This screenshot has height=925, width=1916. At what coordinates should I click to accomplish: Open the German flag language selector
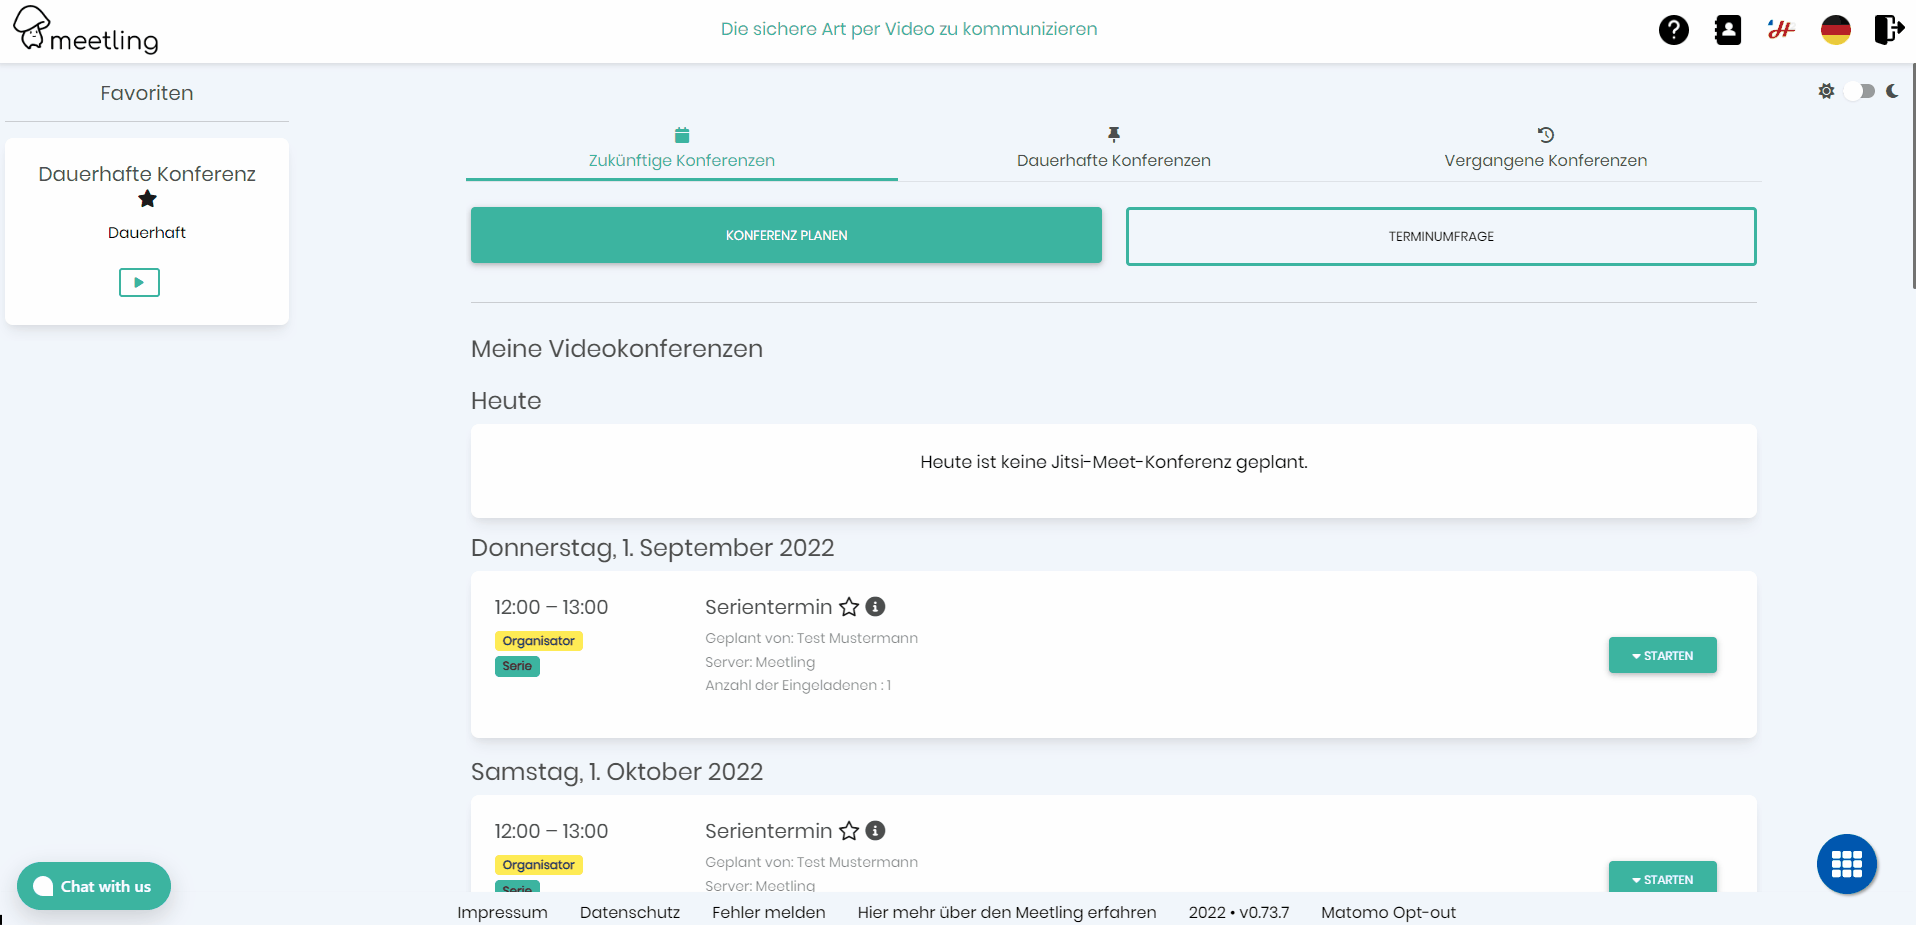(1835, 30)
